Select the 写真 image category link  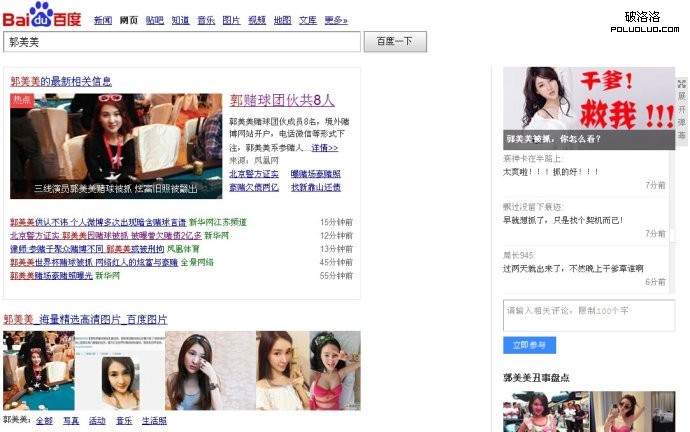(x=71, y=421)
